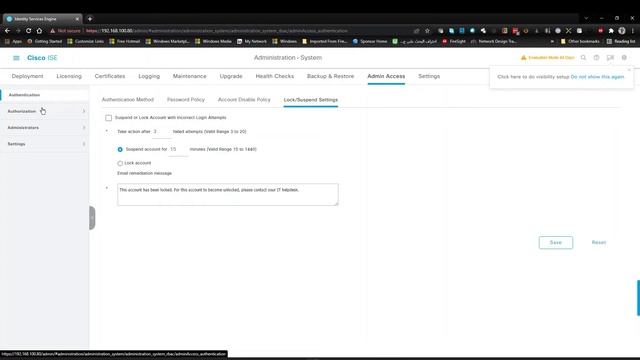
Task: Click the visibility setup link text
Action: click(x=533, y=77)
